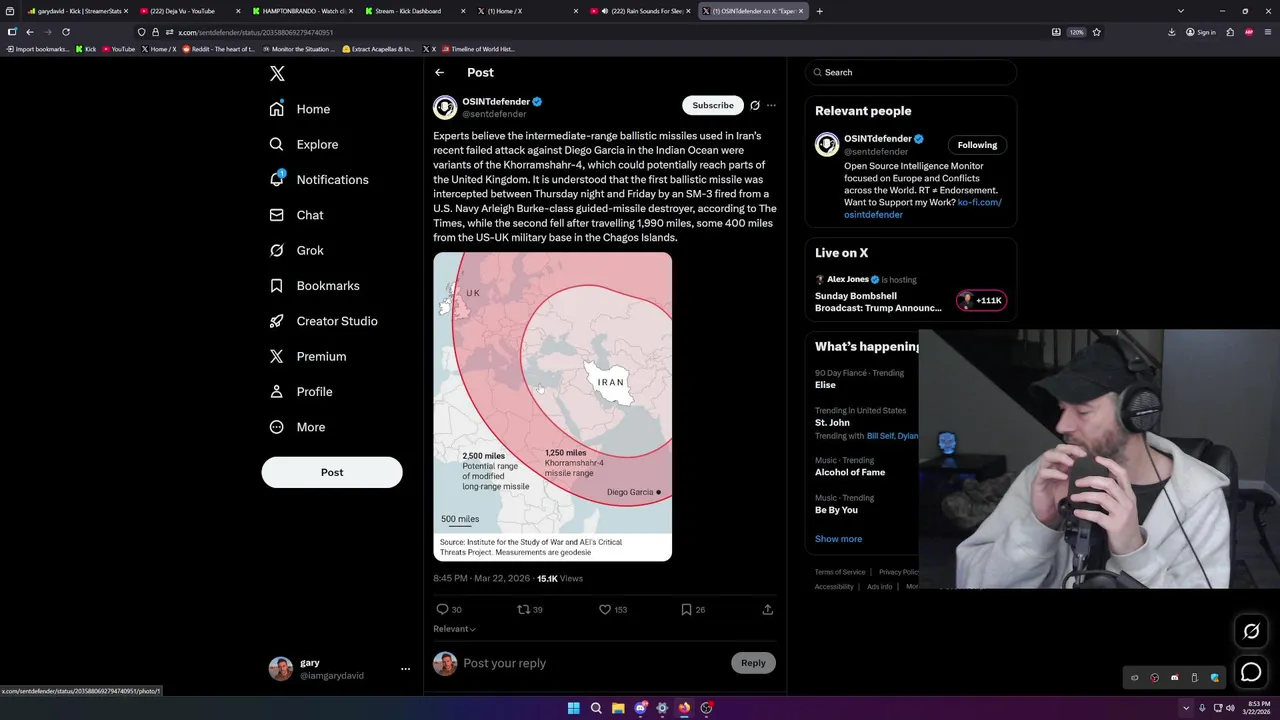Expand the system tray hidden icons chevron
This screenshot has height=720, width=1280.
pyautogui.click(x=1186, y=708)
